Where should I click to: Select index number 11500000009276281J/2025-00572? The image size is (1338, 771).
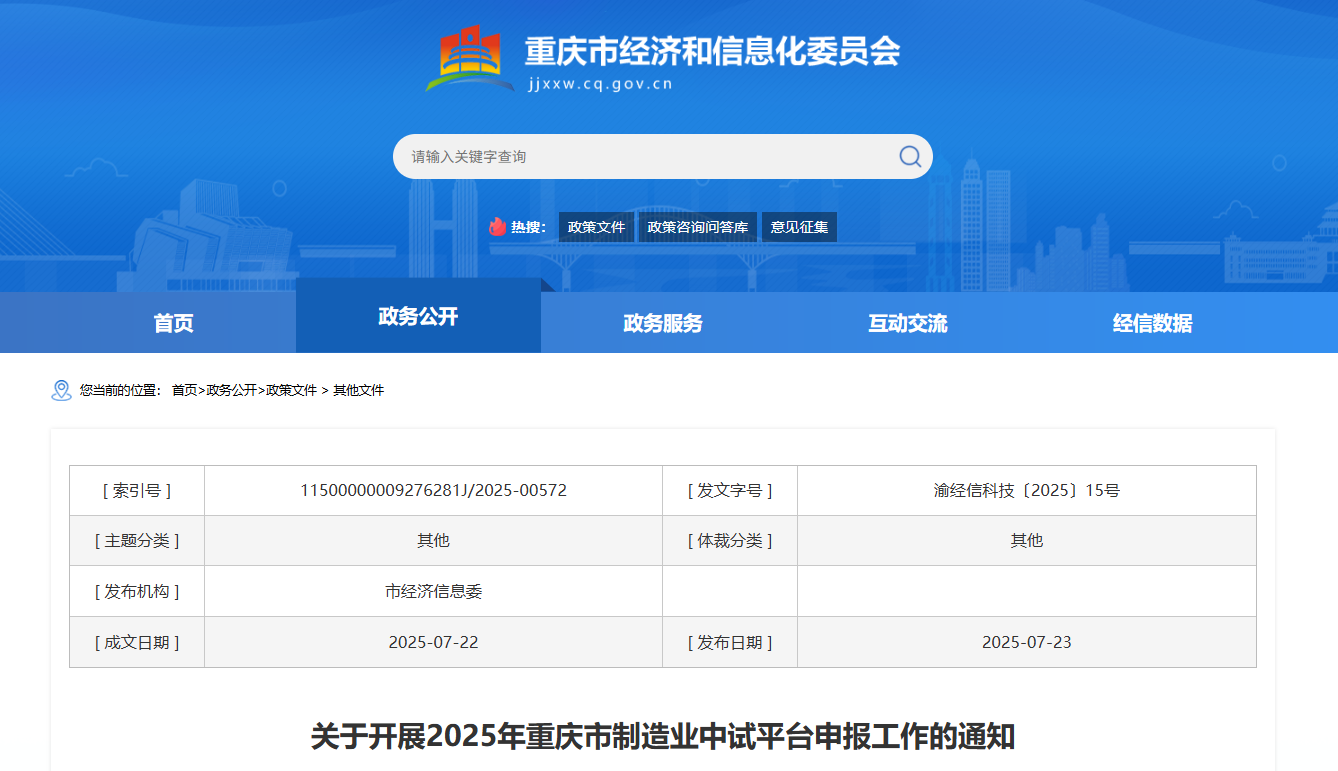coord(434,490)
